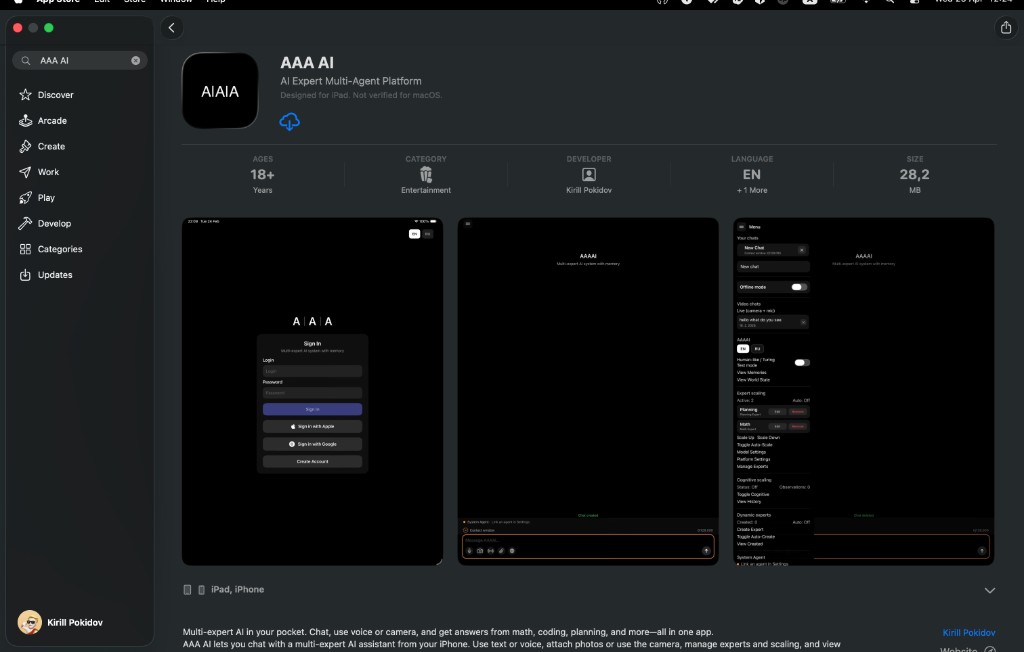
Task: Click the +1 More languages text
Action: point(752,190)
